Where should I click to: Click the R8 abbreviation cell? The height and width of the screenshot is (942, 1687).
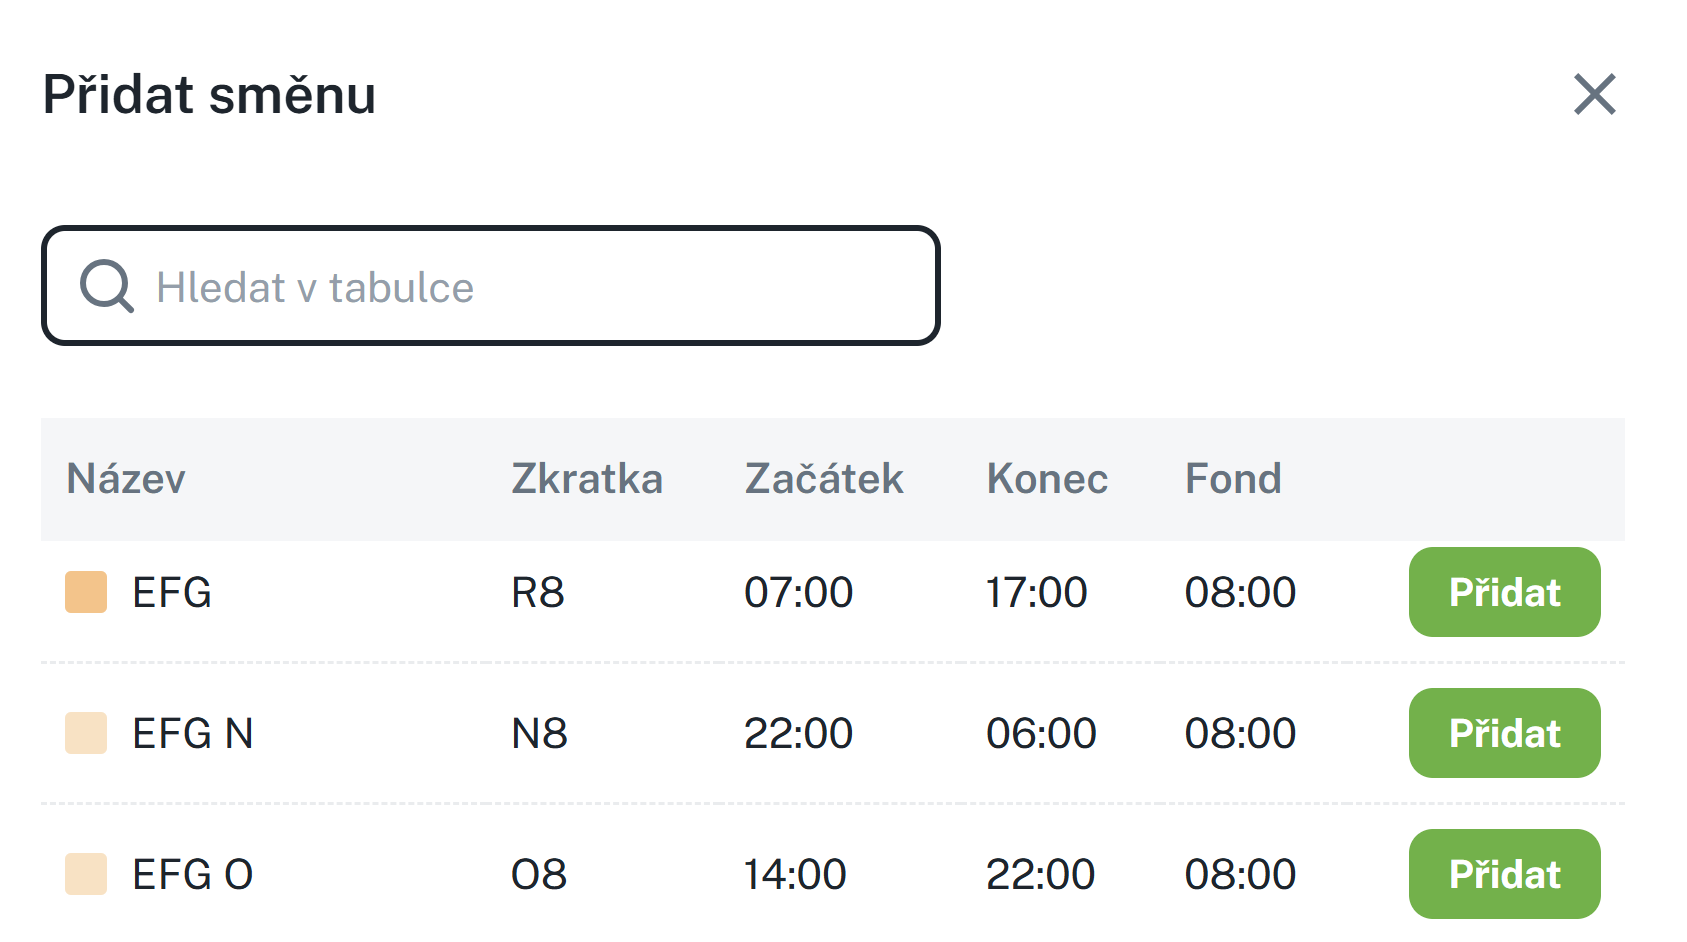pos(538,593)
